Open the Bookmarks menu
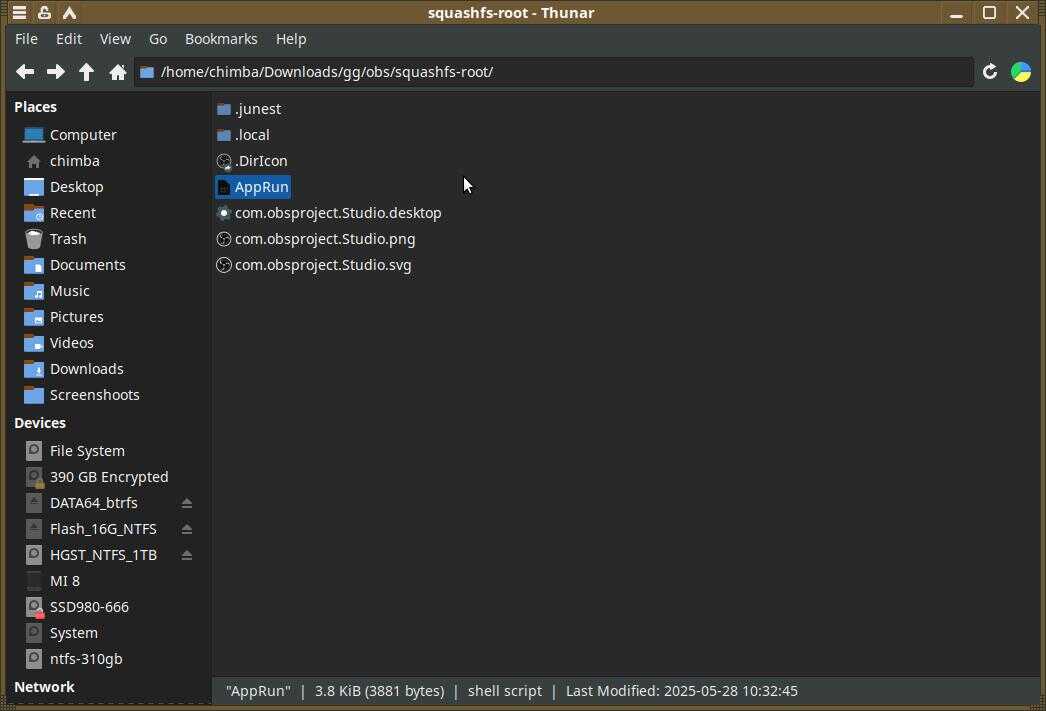 [x=221, y=39]
